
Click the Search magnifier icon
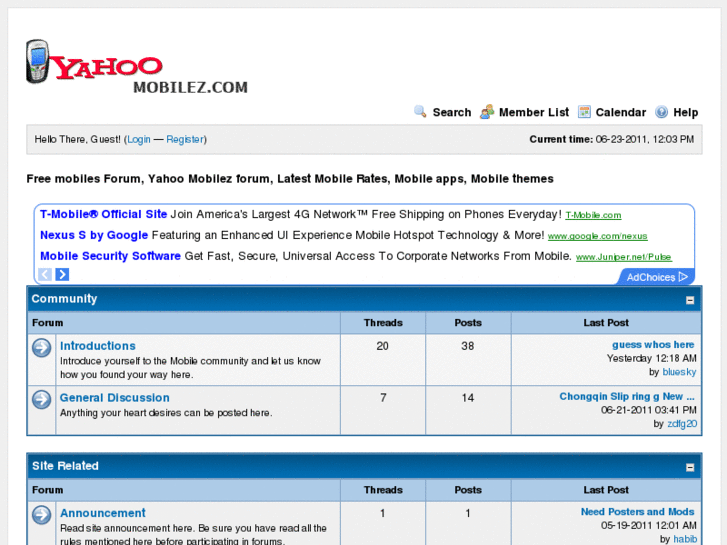pyautogui.click(x=420, y=112)
